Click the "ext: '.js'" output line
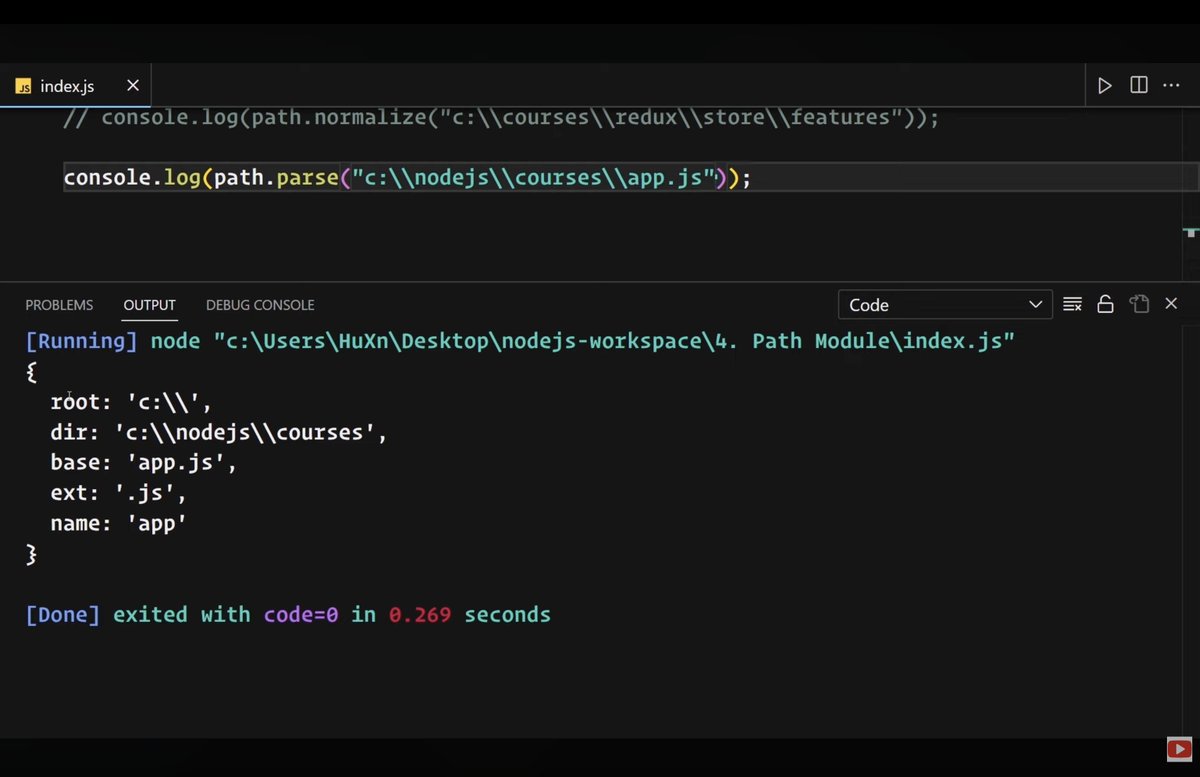1200x777 pixels. (x=119, y=493)
